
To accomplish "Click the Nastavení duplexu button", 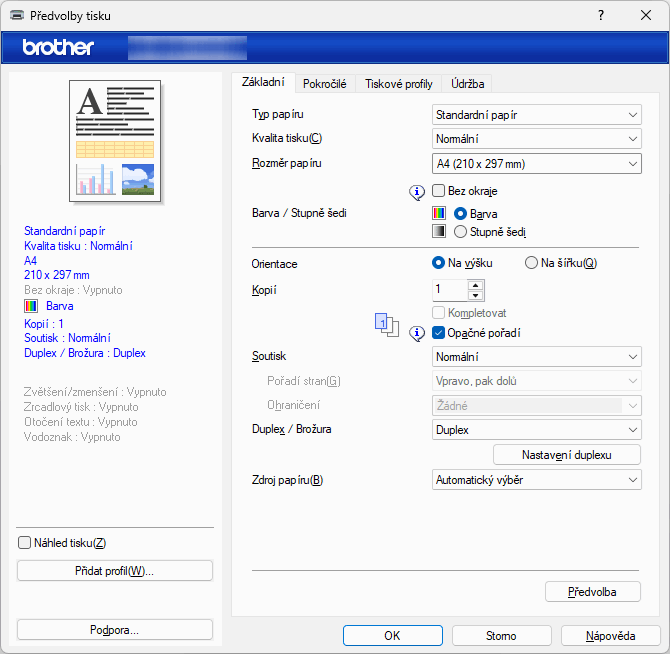I will click(x=567, y=455).
